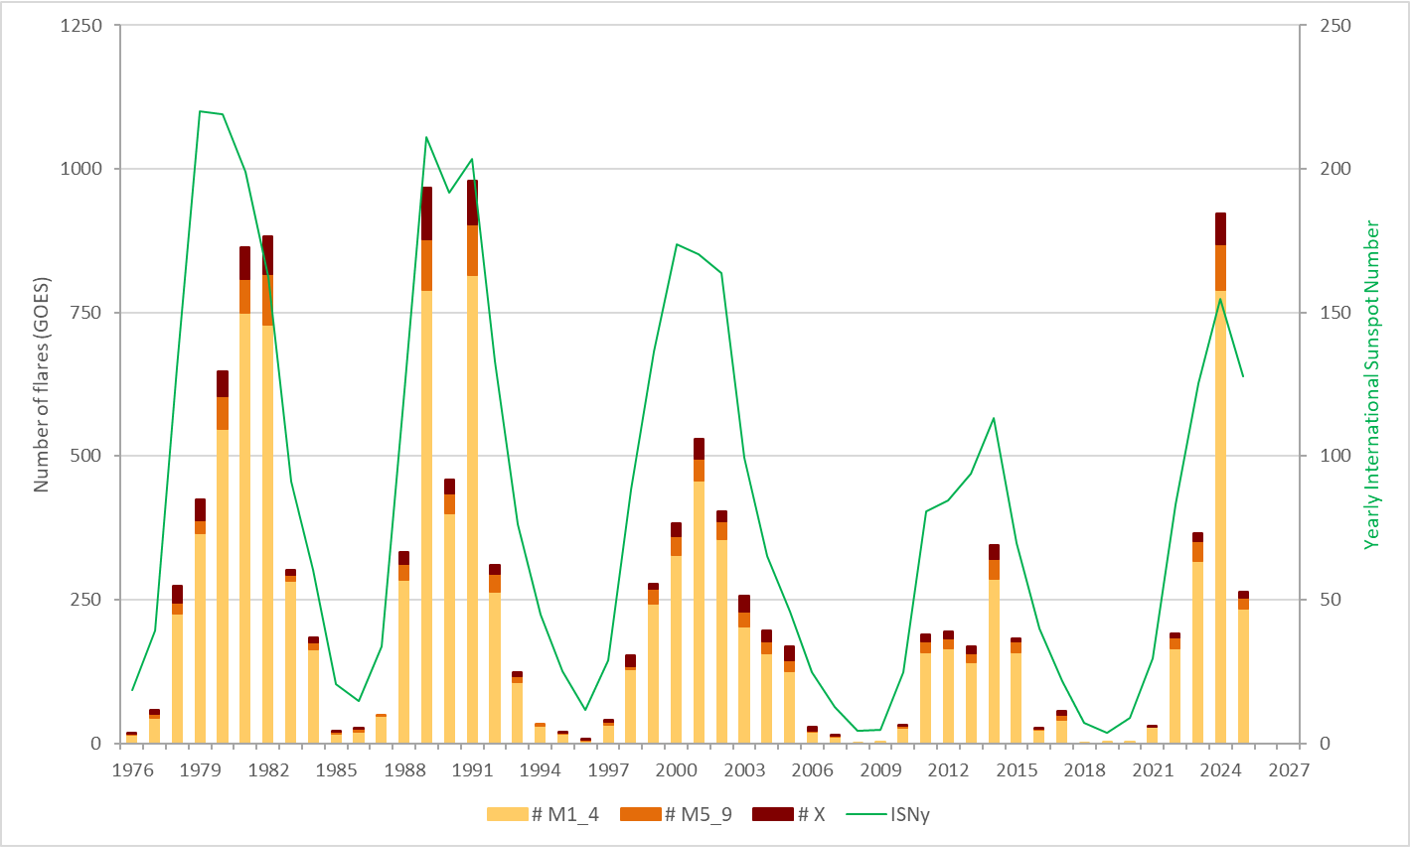Select the 'Yearly International Sunspot Number' axis title
Screen dimensions: 1410x847
coord(1371,384)
